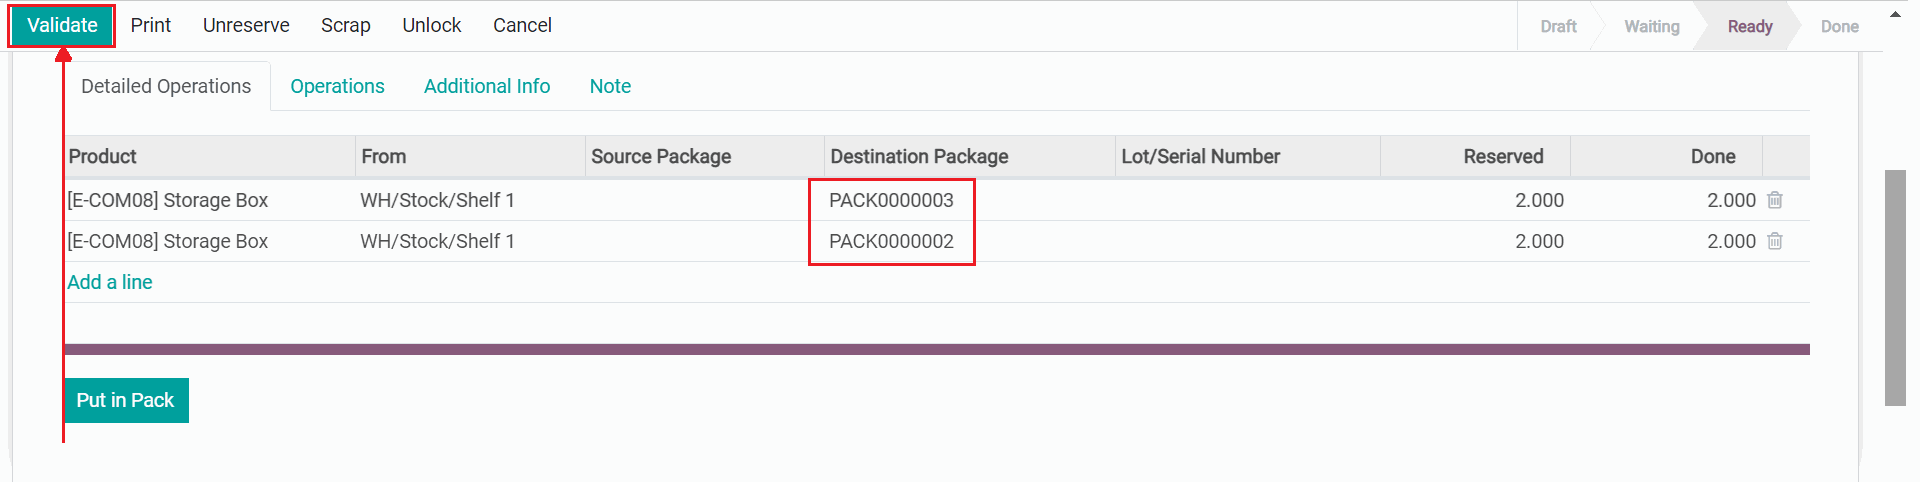Click the Validate button
This screenshot has height=482, width=1920.
coord(62,26)
